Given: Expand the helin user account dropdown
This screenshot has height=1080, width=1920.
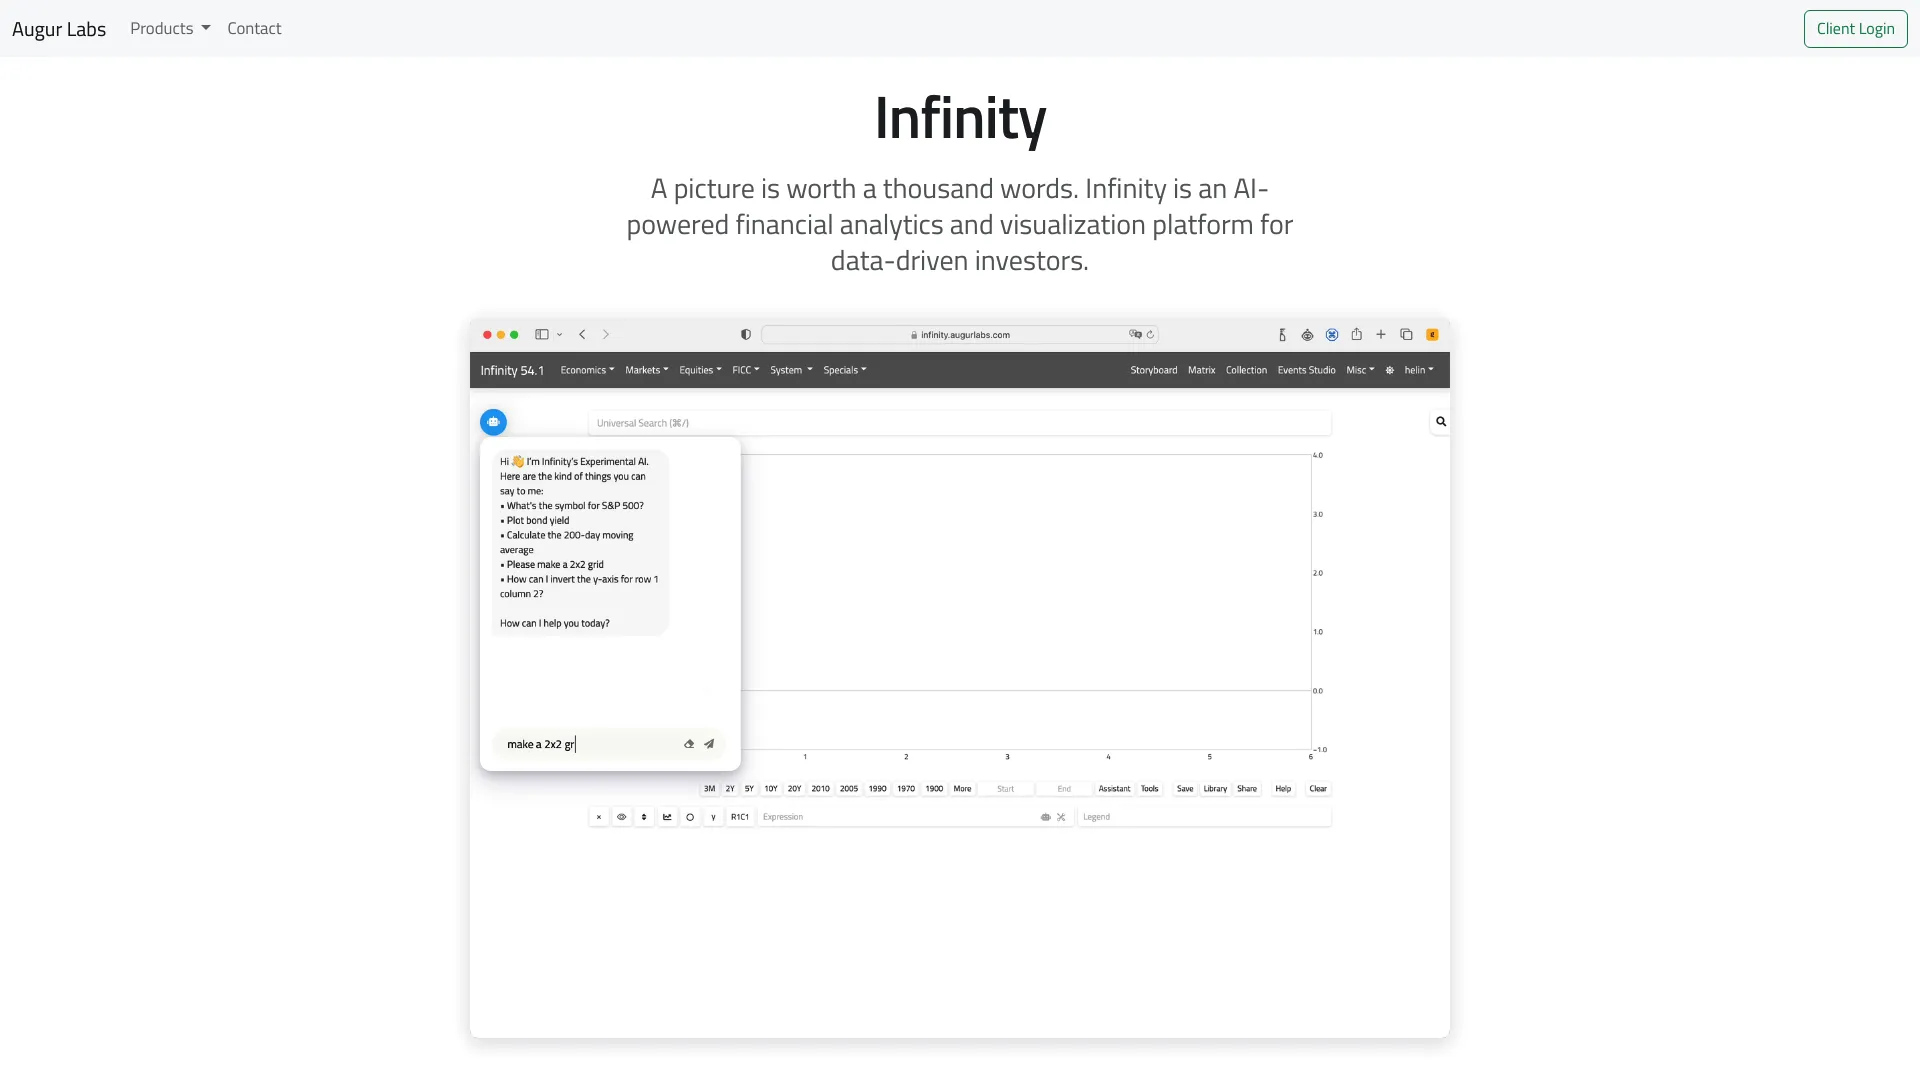Looking at the screenshot, I should (1418, 370).
